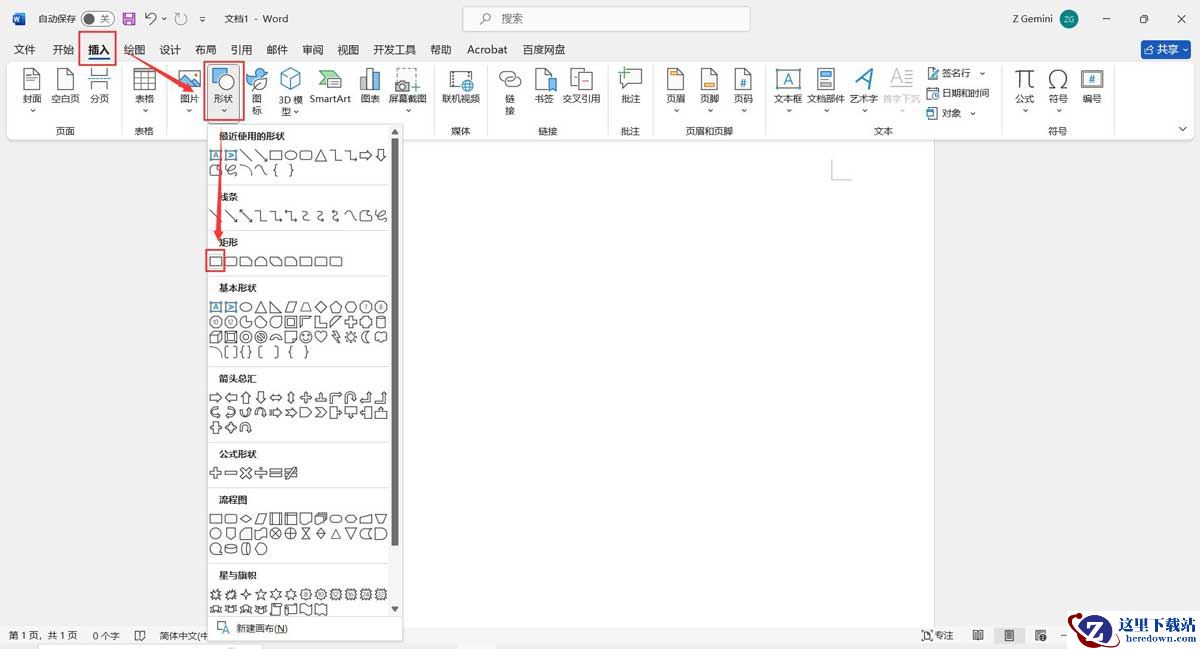The width and height of the screenshot is (1200, 649).
Task: Open the ZG account avatar
Action: [1069, 19]
